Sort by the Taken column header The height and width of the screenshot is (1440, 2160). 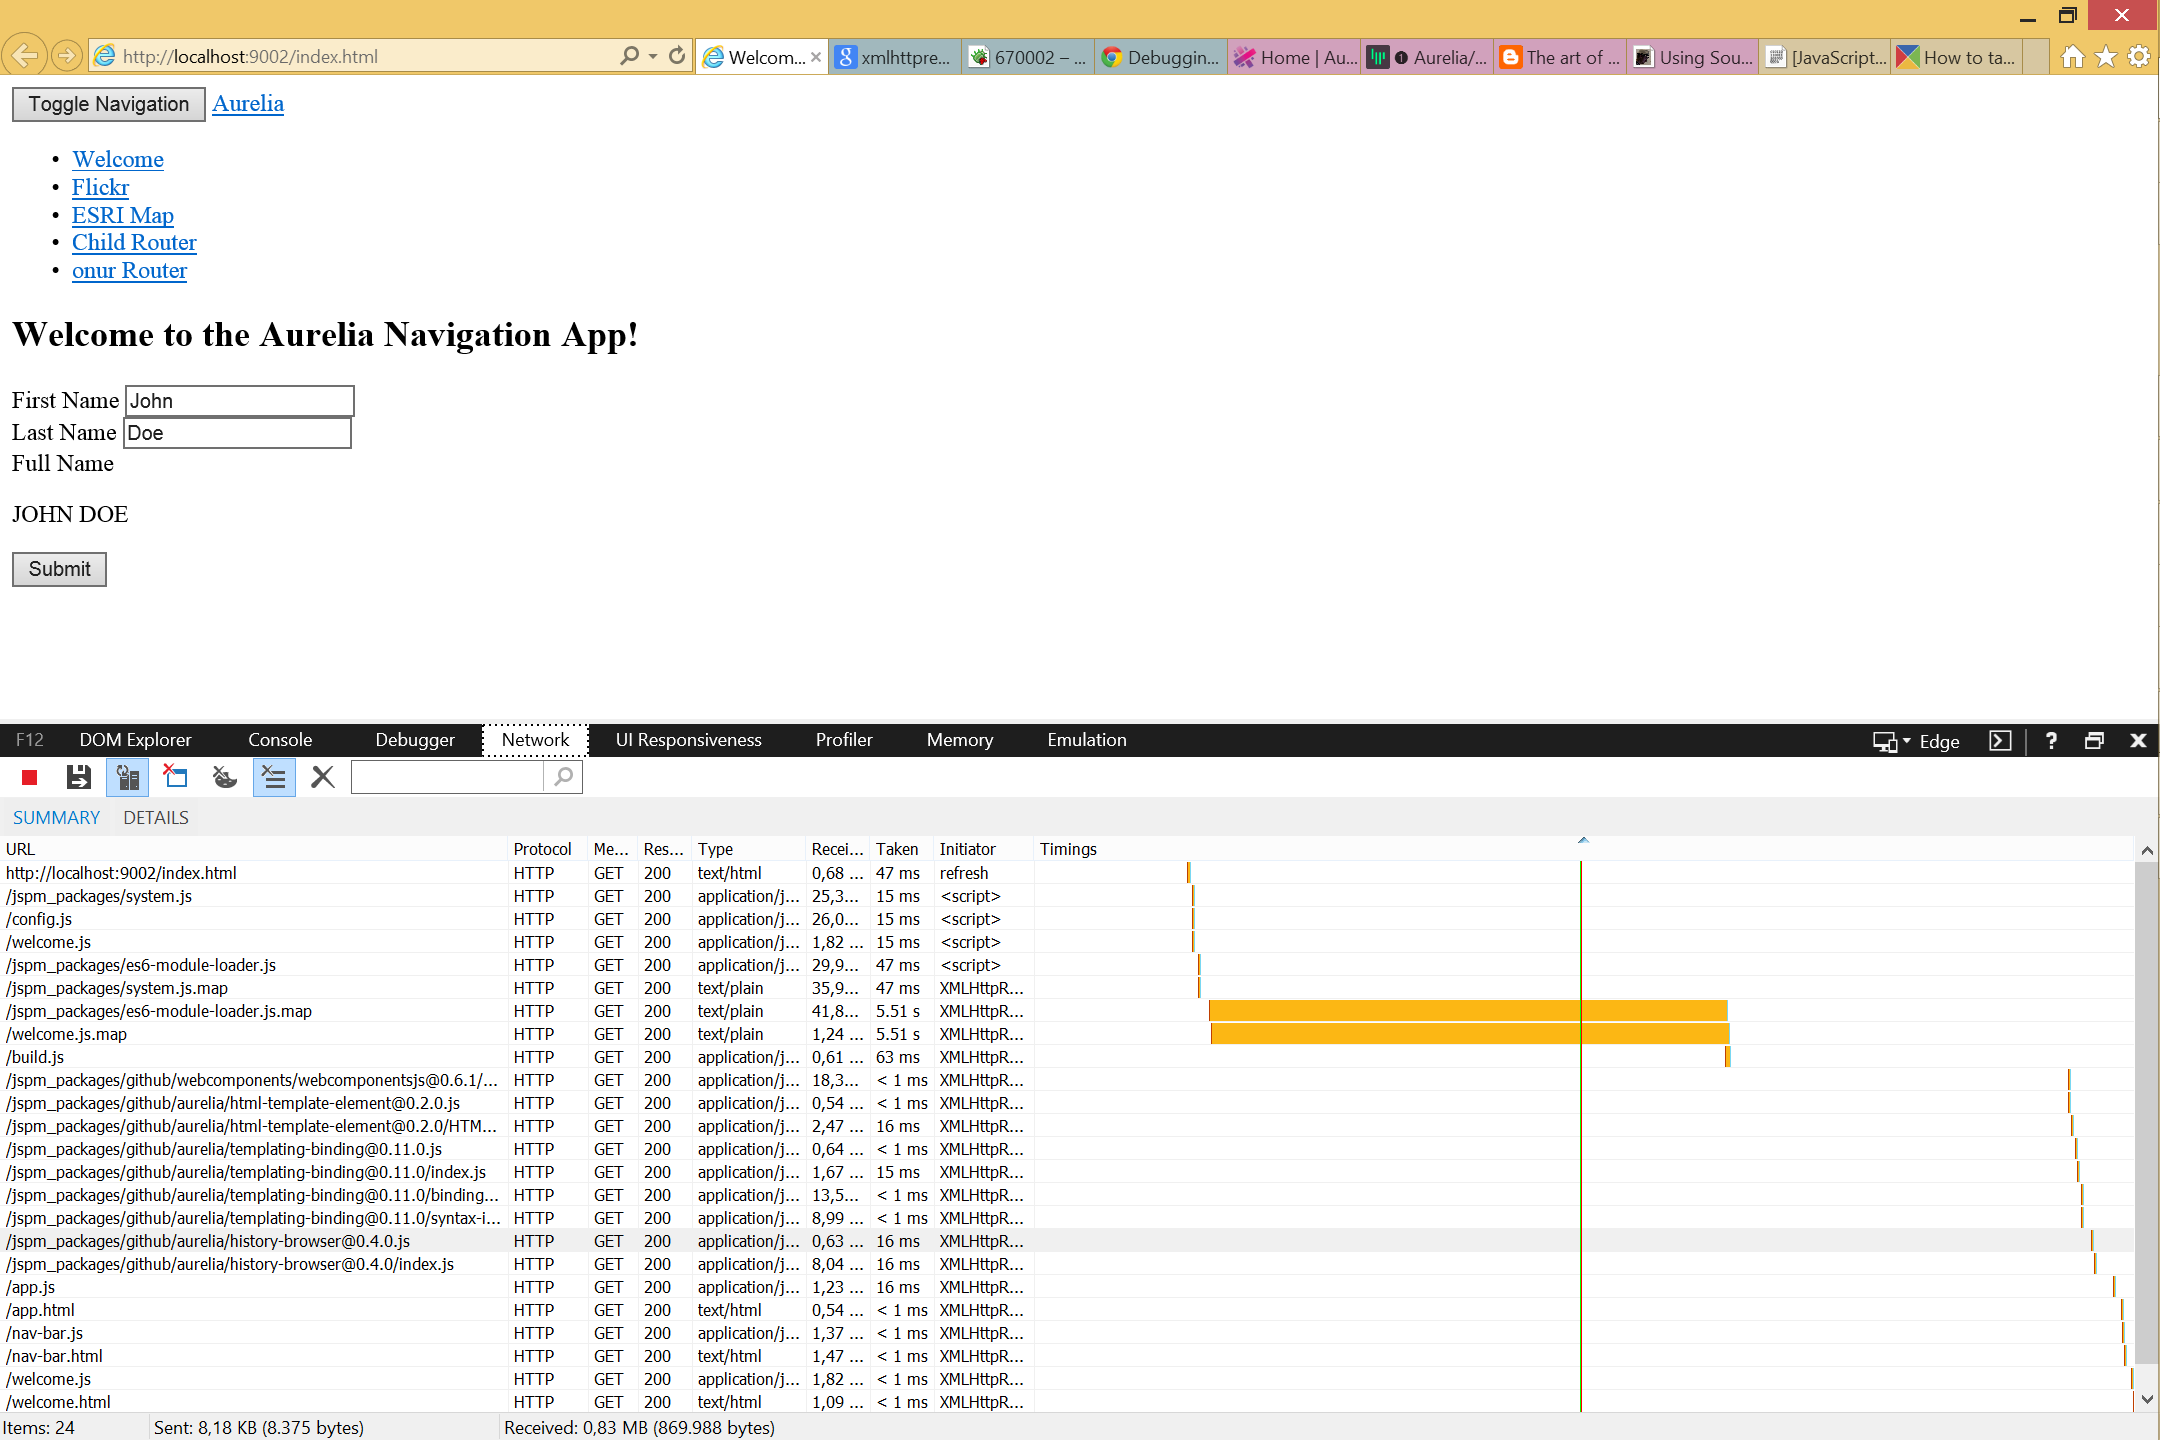point(901,849)
